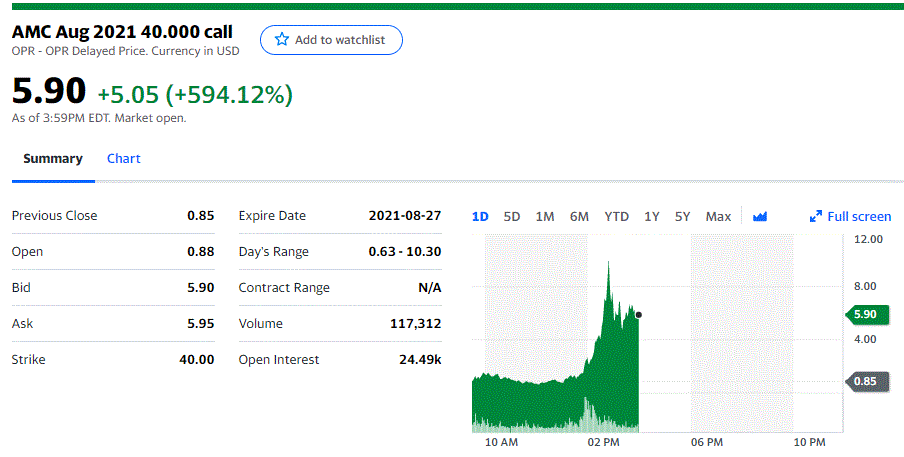The image size is (904, 457).
Task: Click the 10 PM time axis label
Action: [809, 442]
